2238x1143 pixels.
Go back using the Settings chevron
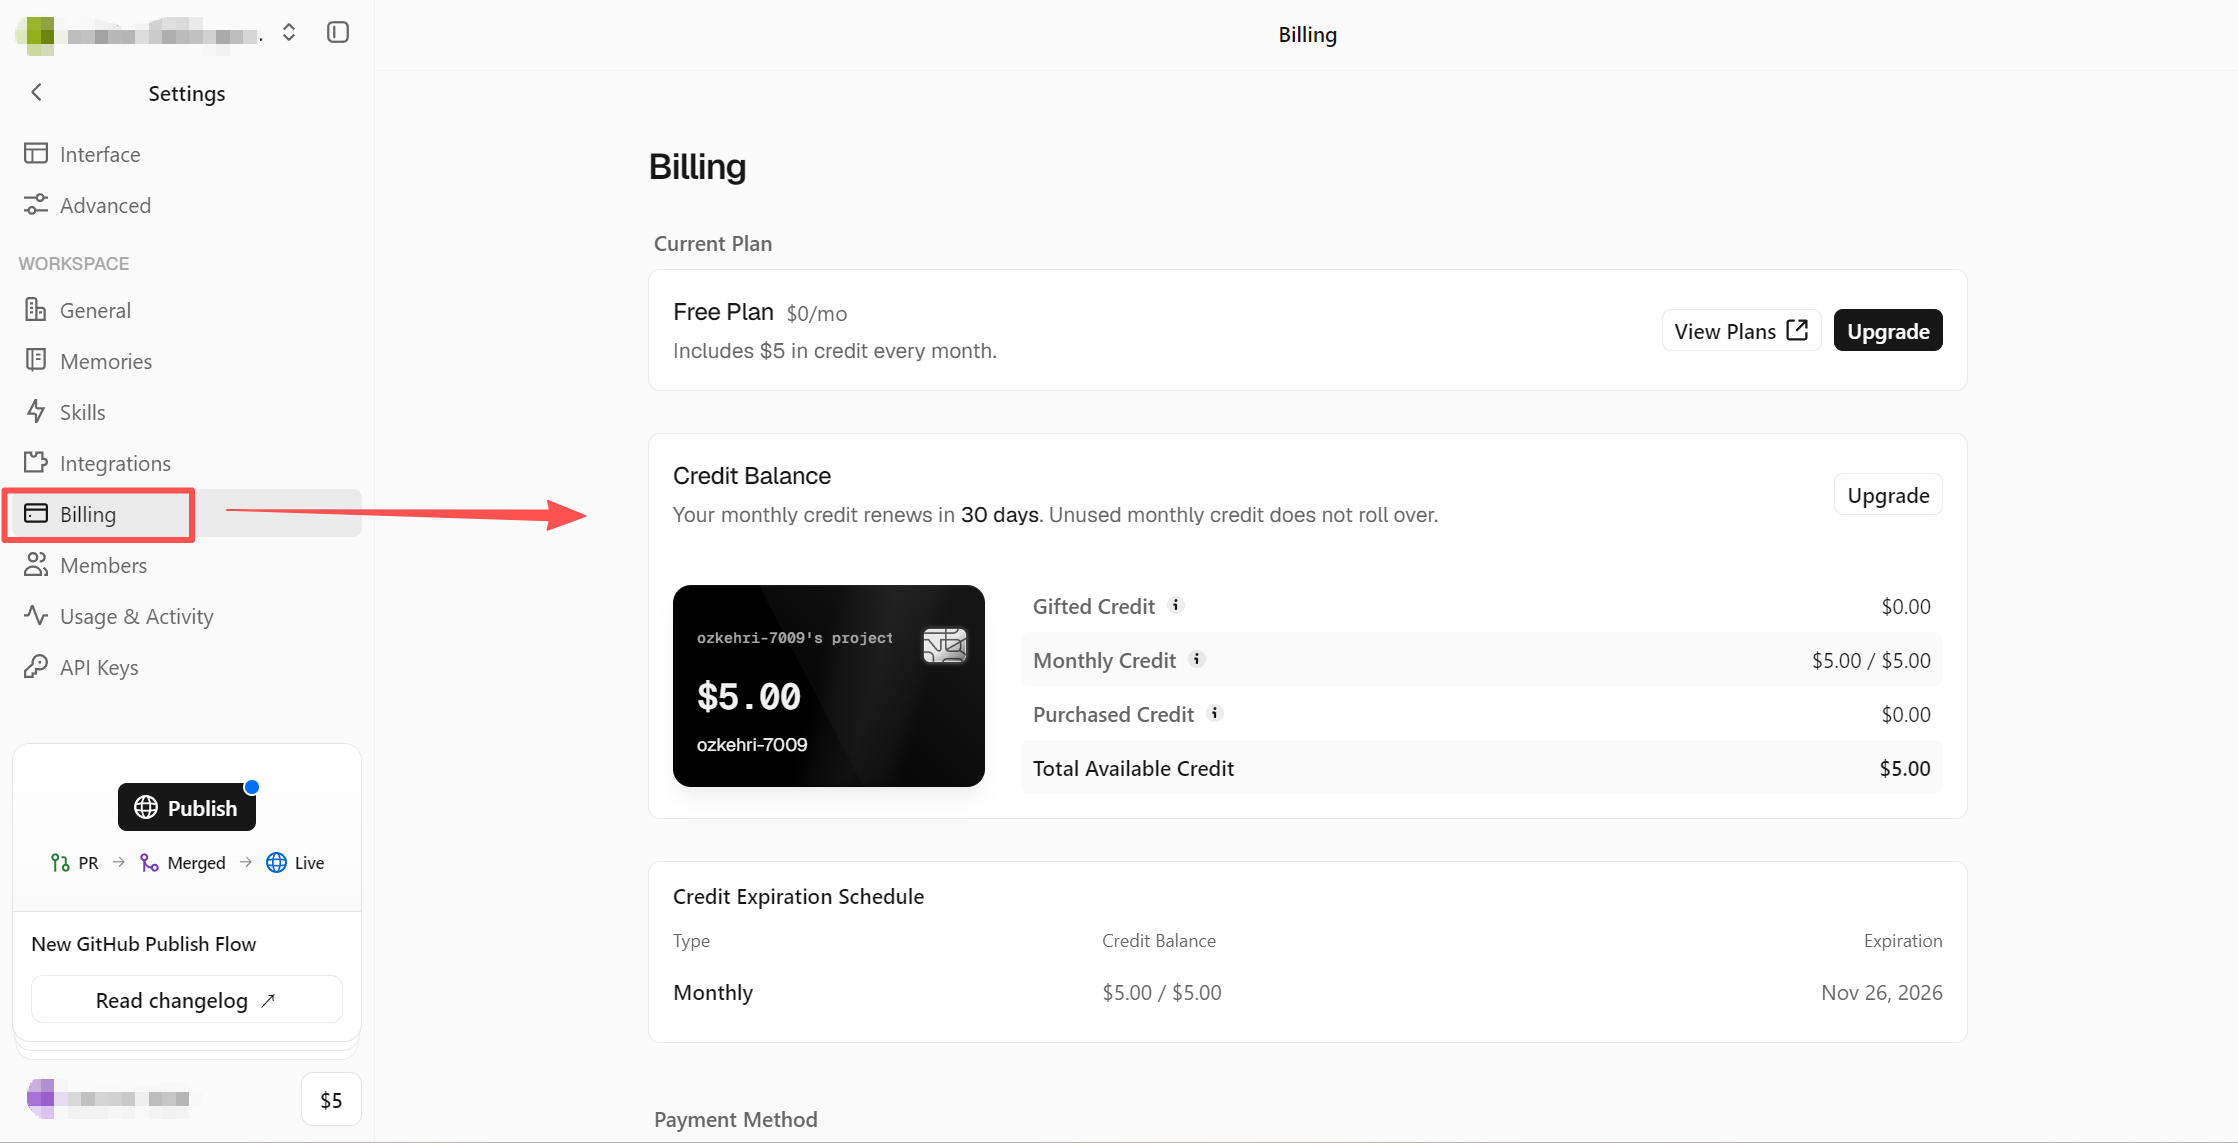37,92
